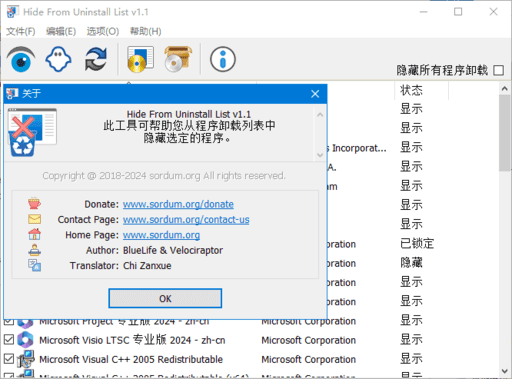The width and height of the screenshot is (512, 379).
Task: Click the app icon in title bar
Action: point(12,12)
